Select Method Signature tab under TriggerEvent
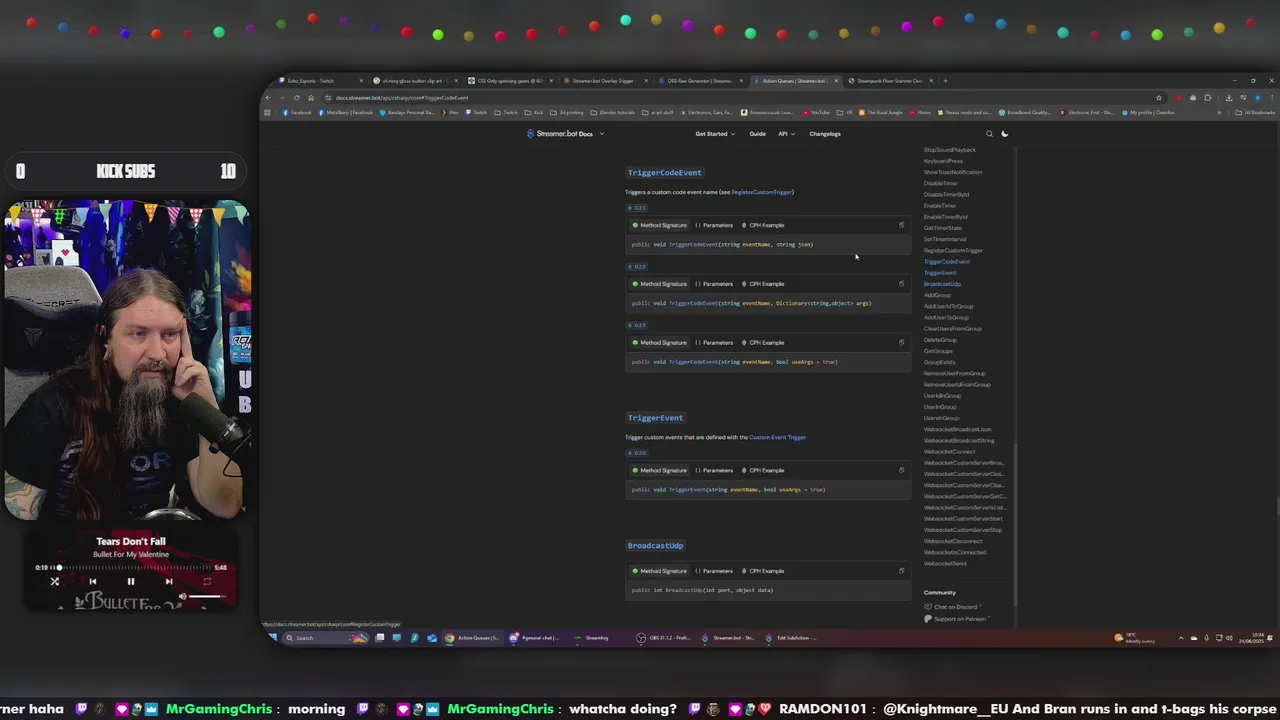Viewport: 1280px width, 720px height. tap(660, 470)
